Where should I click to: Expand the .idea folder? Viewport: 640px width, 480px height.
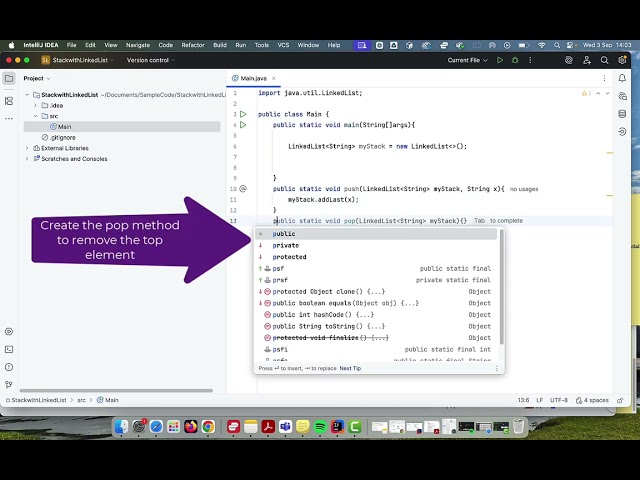(36, 105)
